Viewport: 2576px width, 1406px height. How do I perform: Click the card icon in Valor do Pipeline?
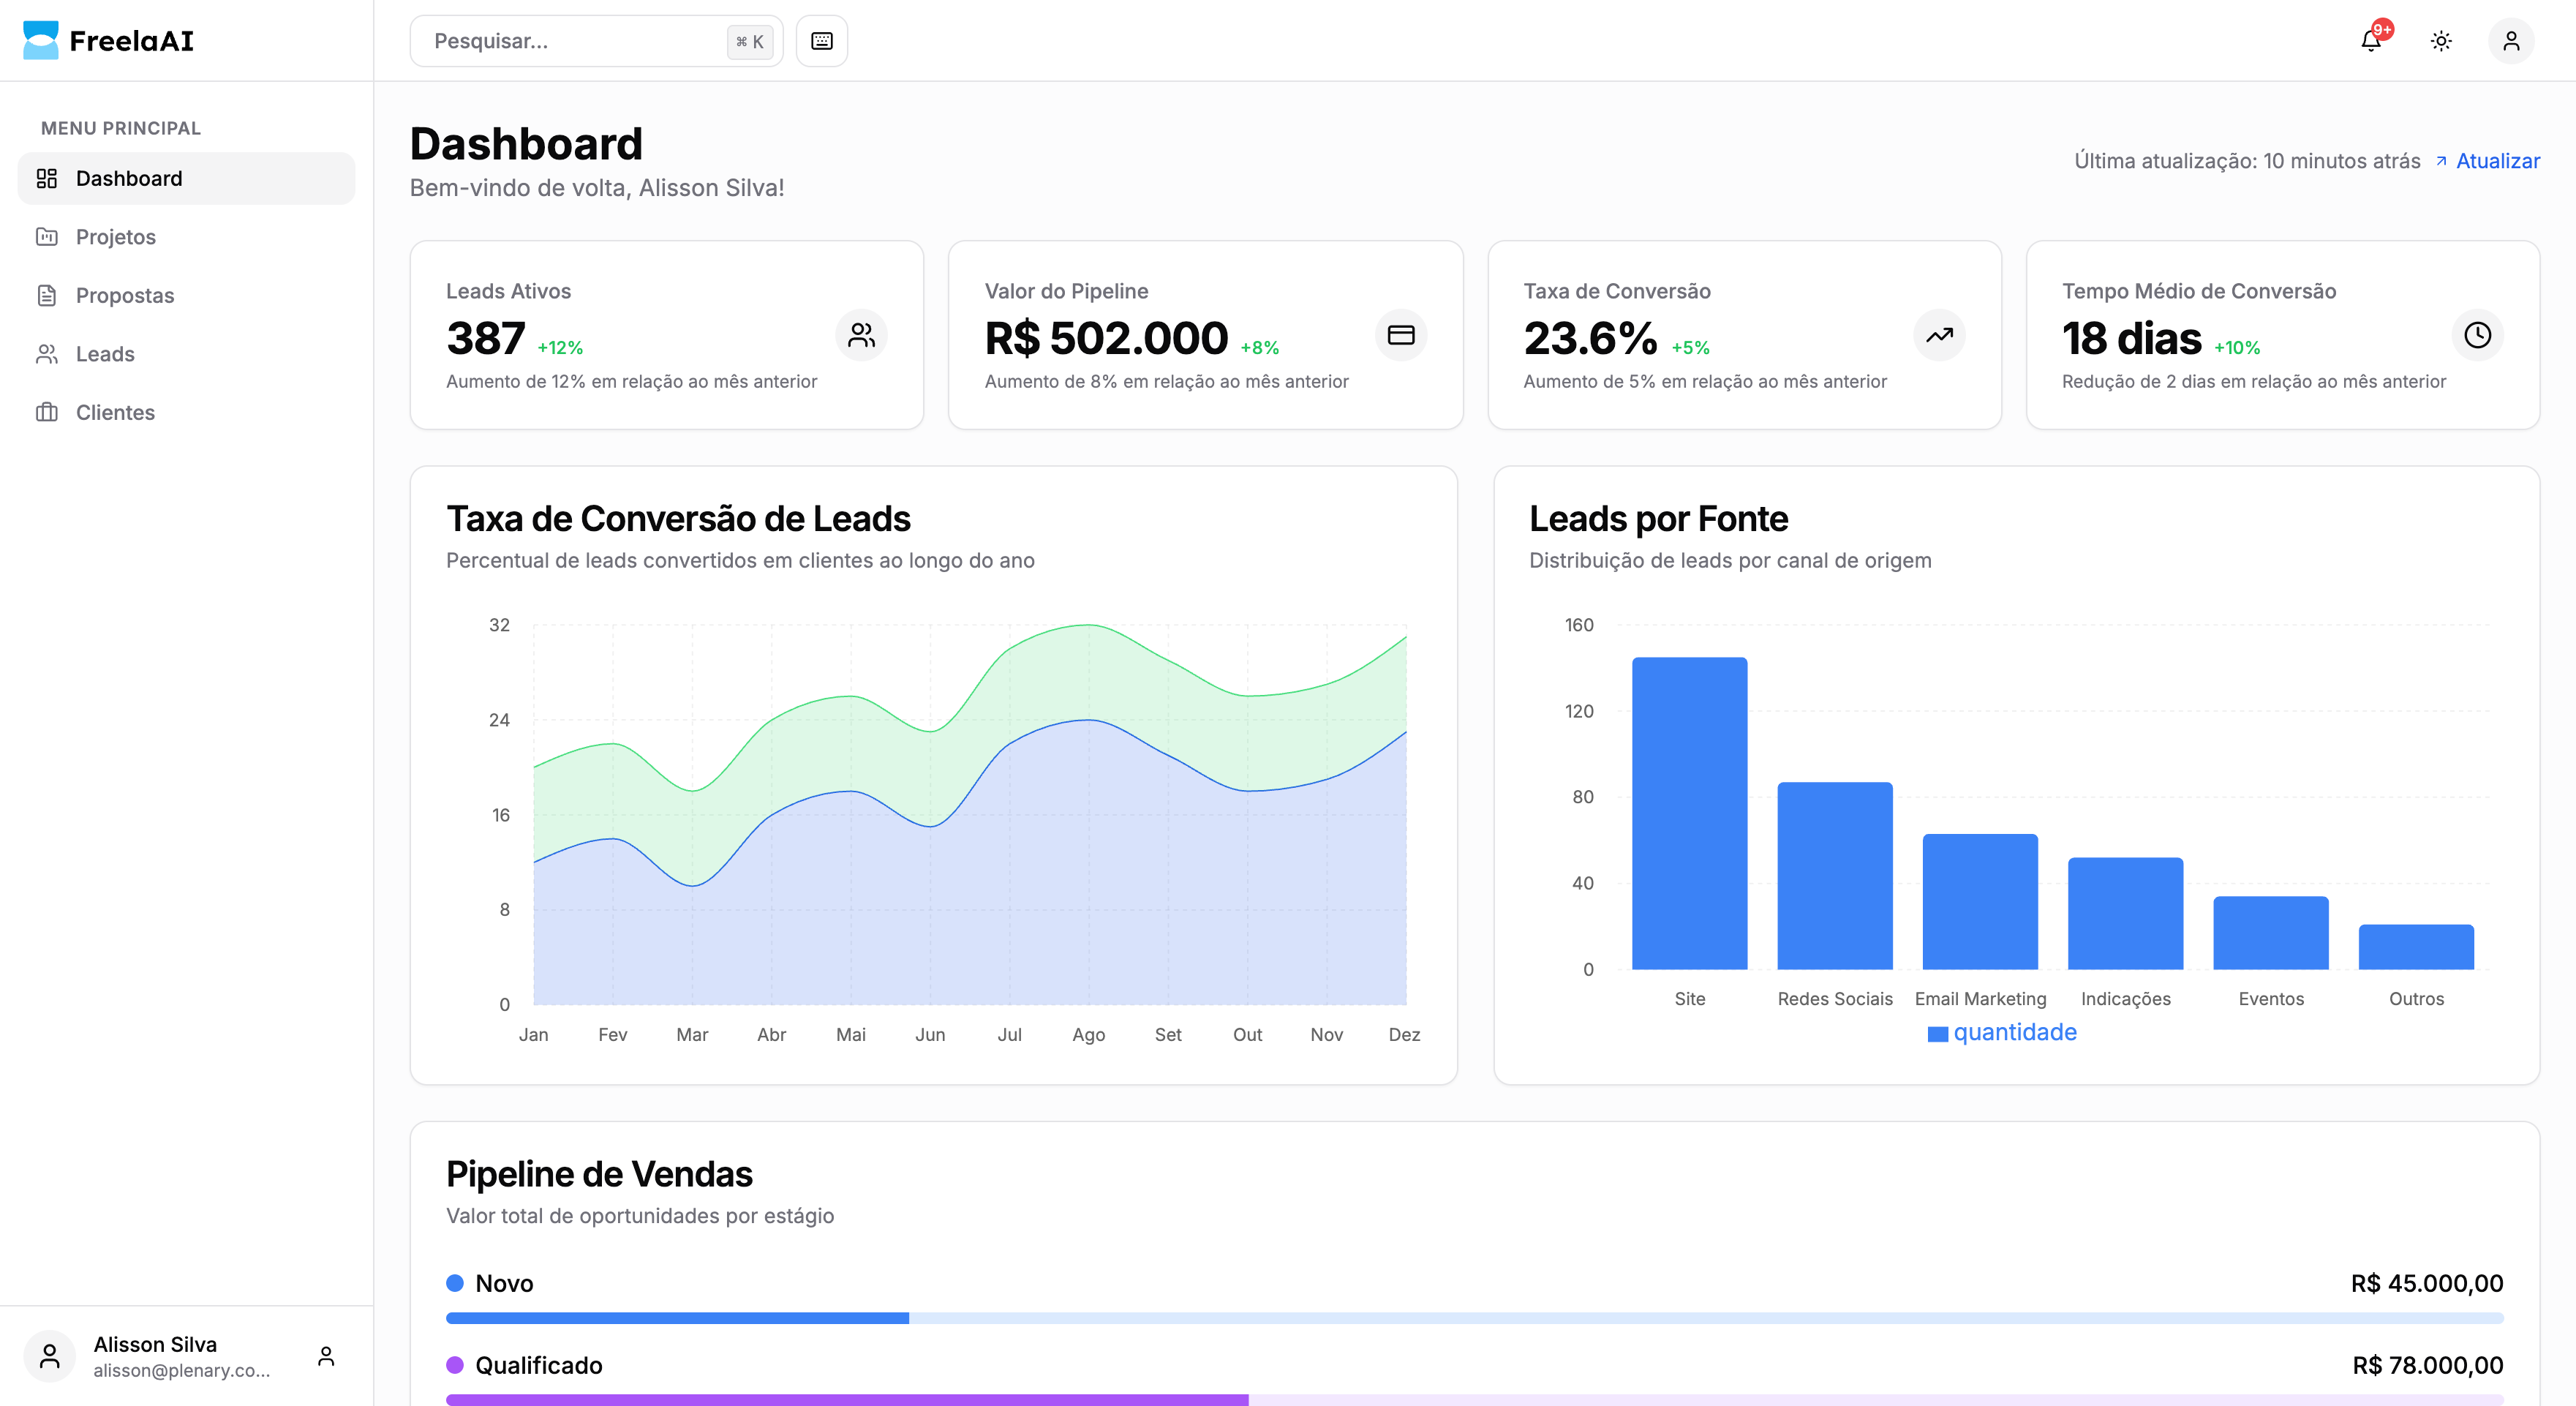[x=1400, y=335]
